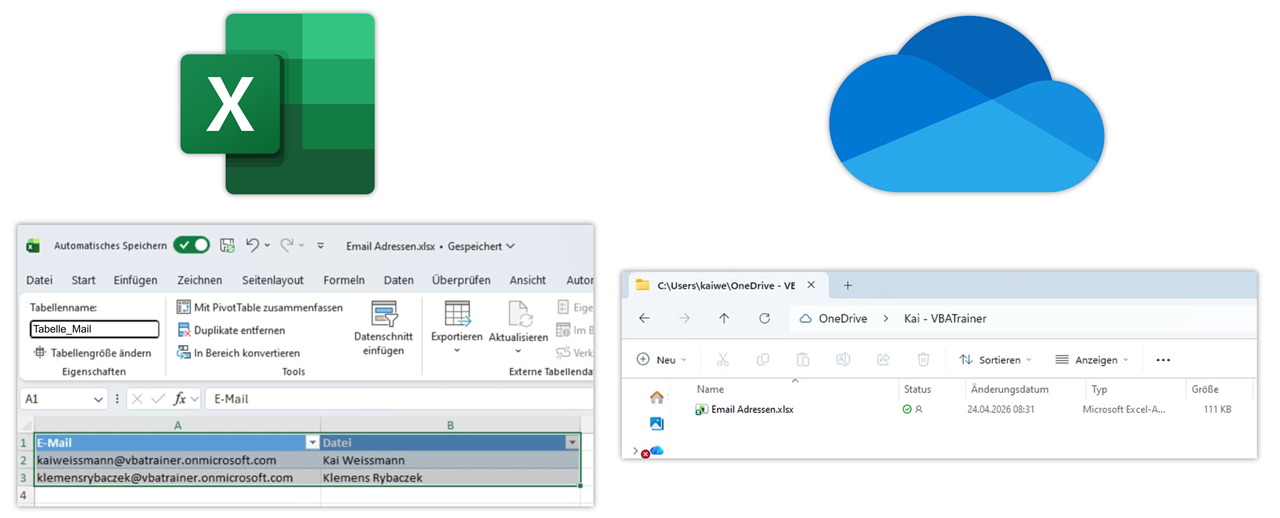Switch to the Überprüfen ribbon tab
The width and height of the screenshot is (1280, 518).
coord(461,280)
